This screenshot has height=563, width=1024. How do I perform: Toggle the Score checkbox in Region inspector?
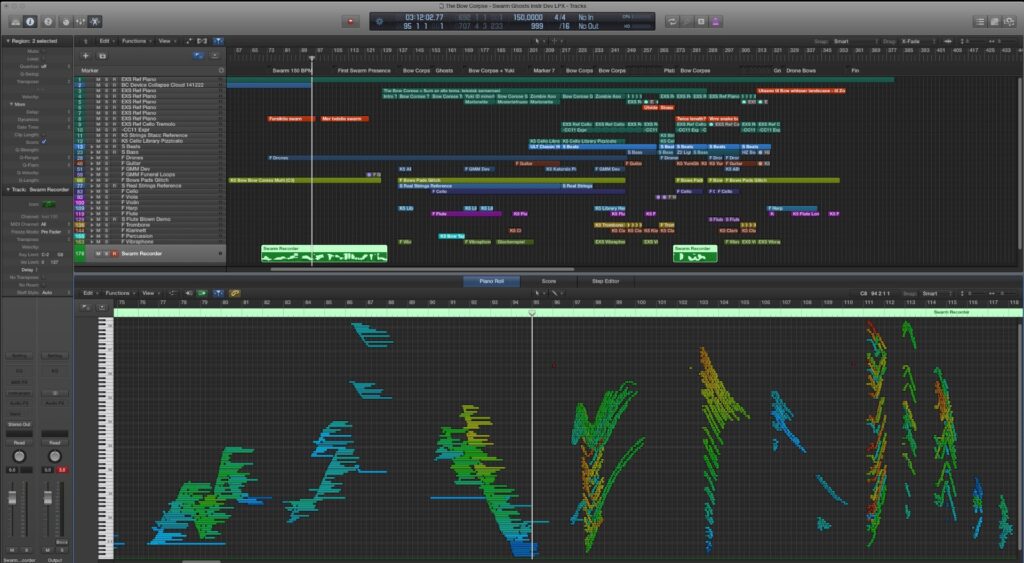click(44, 142)
